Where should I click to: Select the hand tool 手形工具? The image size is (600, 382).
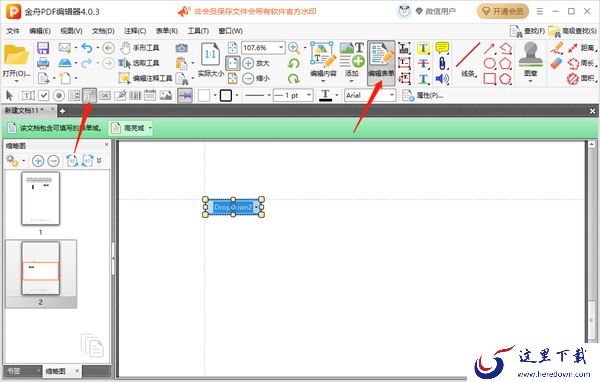pyautogui.click(x=140, y=48)
